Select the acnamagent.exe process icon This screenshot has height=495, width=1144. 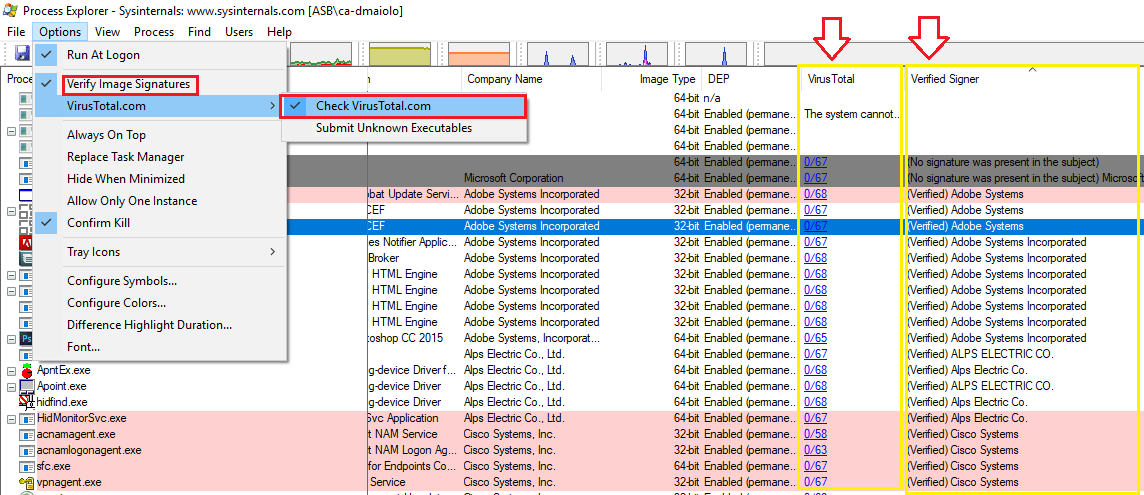click(x=26, y=434)
